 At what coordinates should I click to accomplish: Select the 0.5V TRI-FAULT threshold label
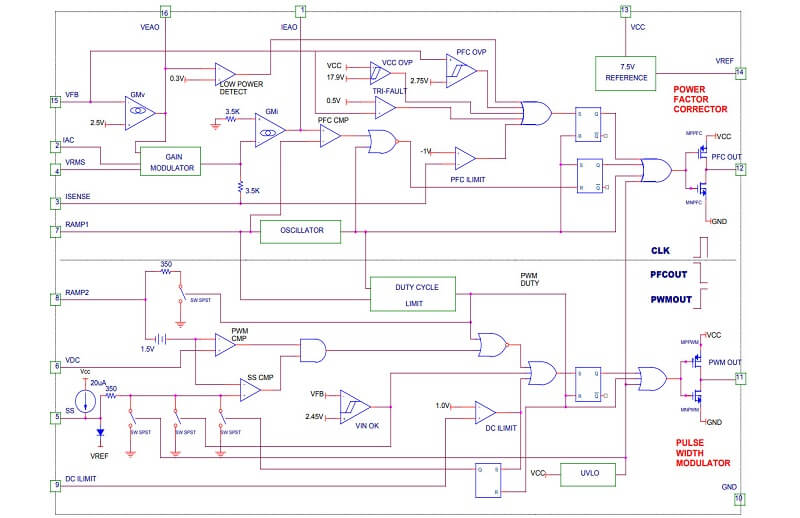coord(334,101)
